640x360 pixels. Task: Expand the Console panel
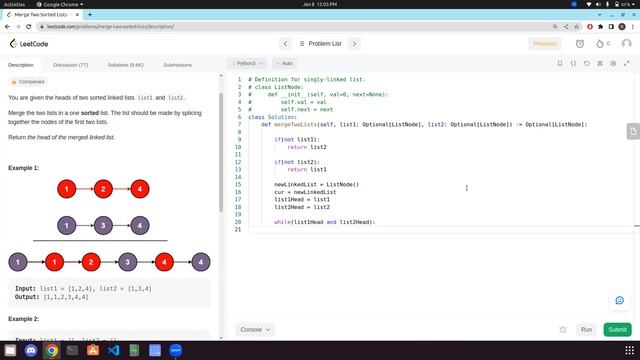pyautogui.click(x=255, y=329)
